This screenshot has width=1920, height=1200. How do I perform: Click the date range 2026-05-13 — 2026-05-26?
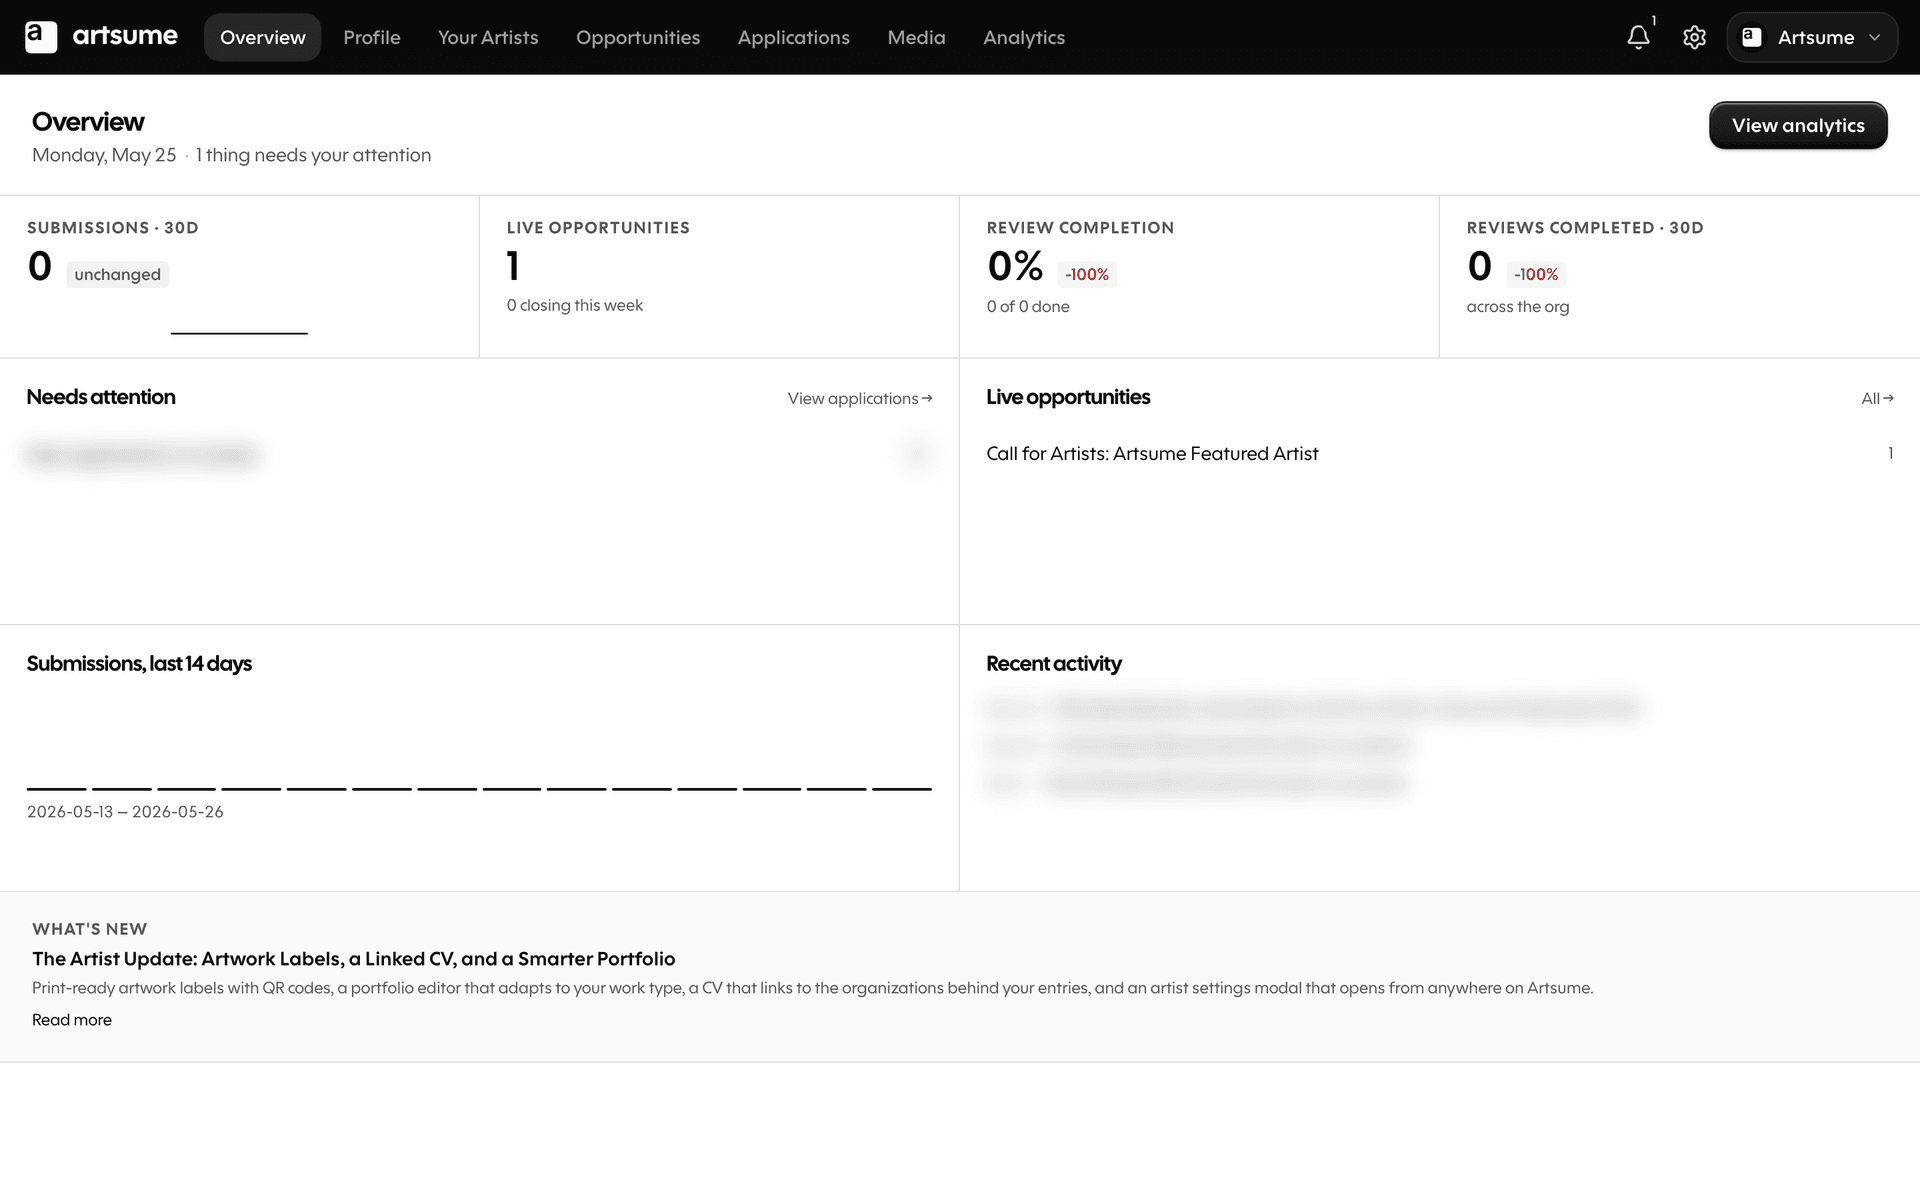125,812
